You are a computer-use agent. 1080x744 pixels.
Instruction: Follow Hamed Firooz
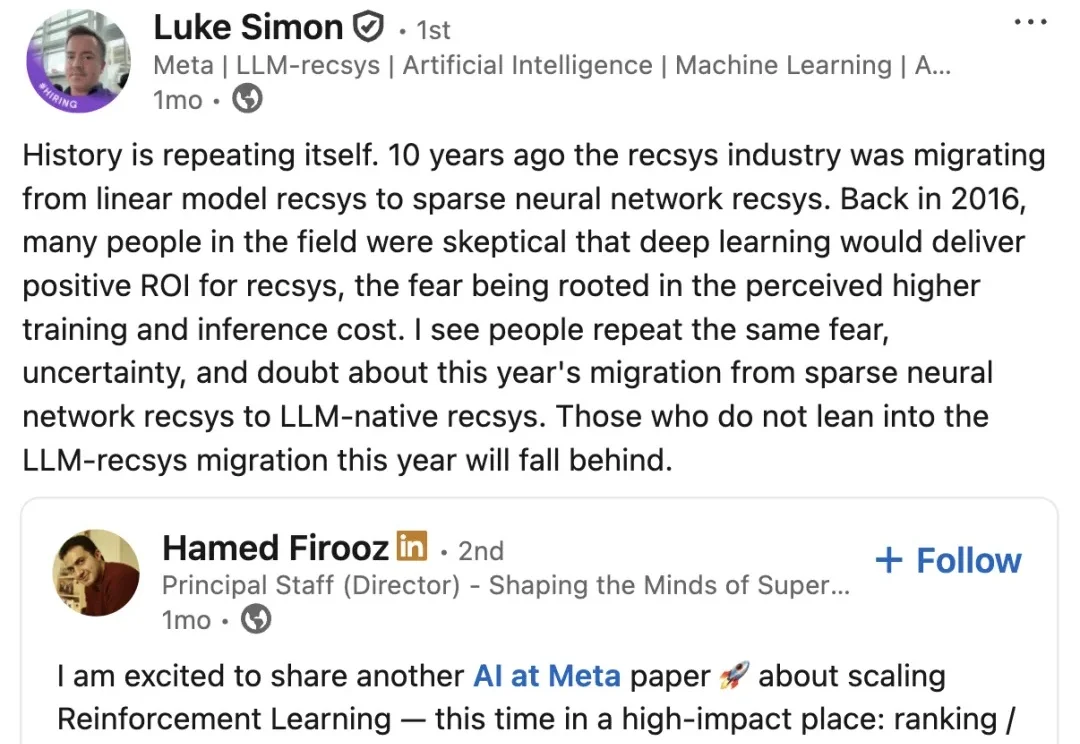click(948, 561)
